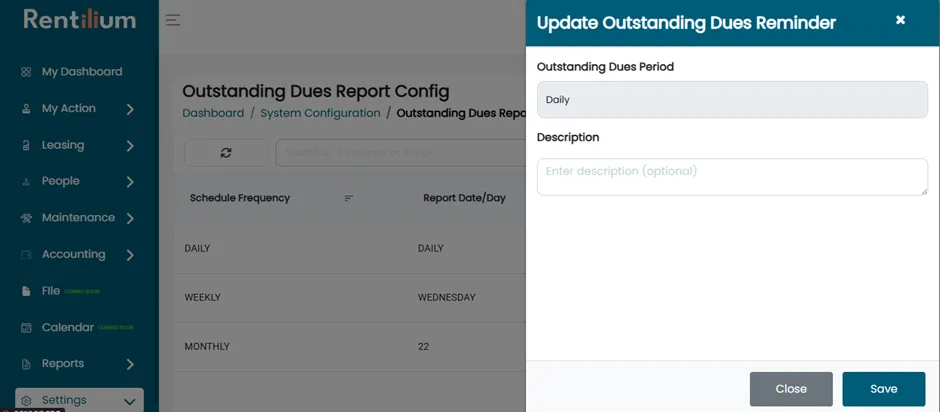
Task: Collapse the Settings menu chevron
Action: pyautogui.click(x=129, y=401)
